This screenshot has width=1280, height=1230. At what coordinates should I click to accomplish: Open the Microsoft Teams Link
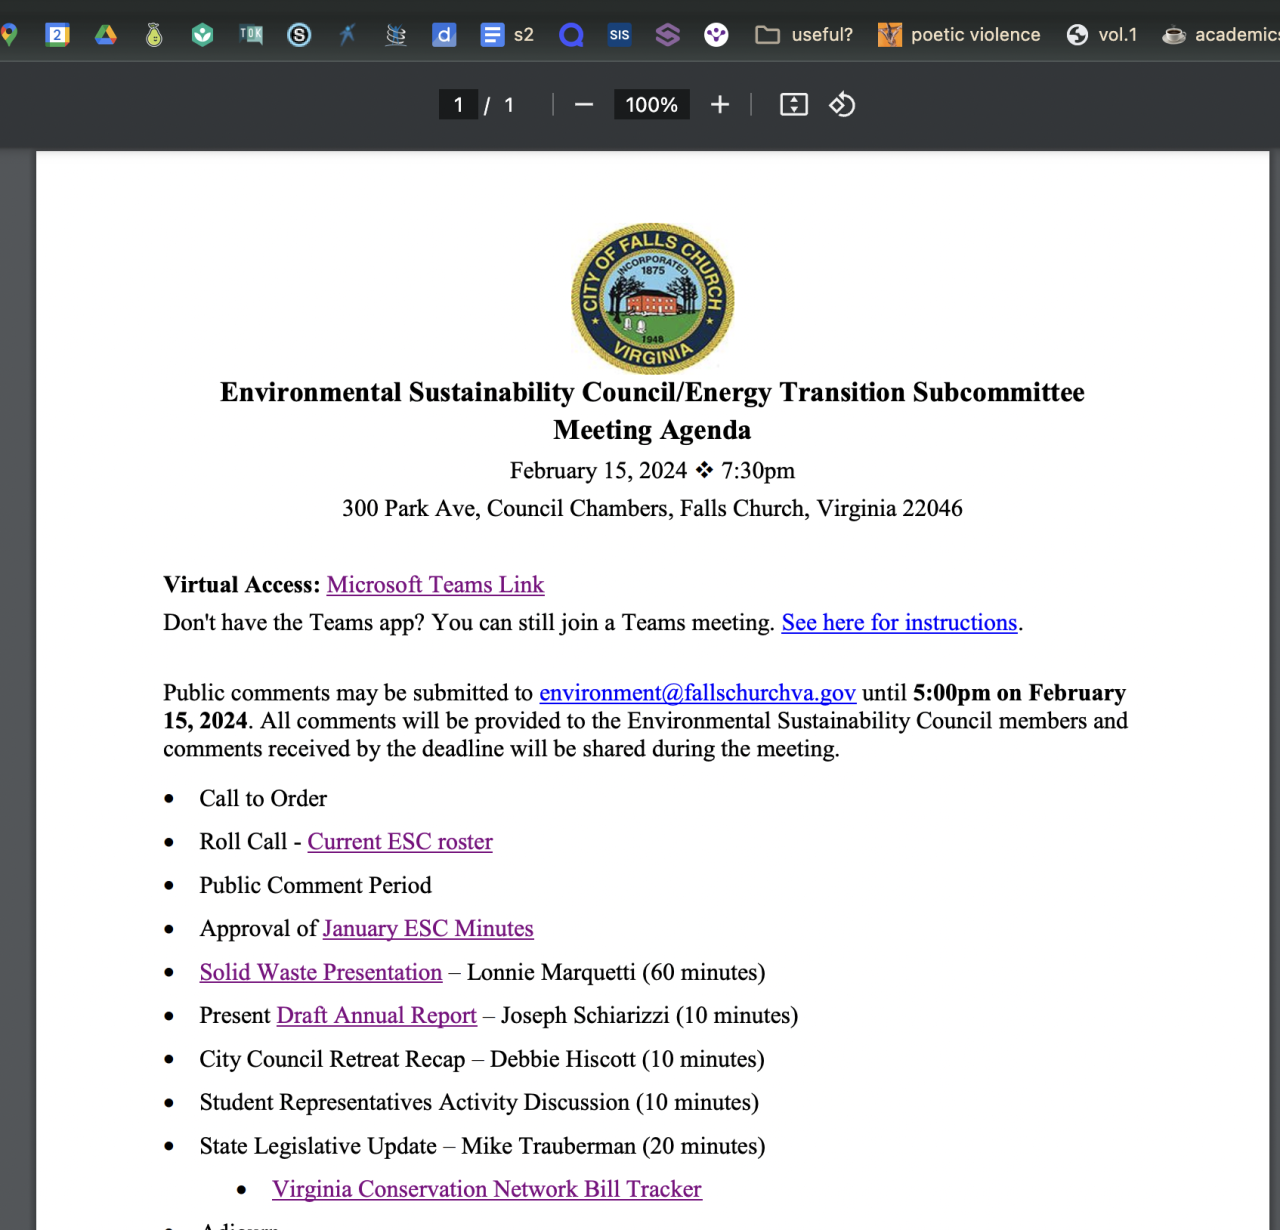(436, 585)
